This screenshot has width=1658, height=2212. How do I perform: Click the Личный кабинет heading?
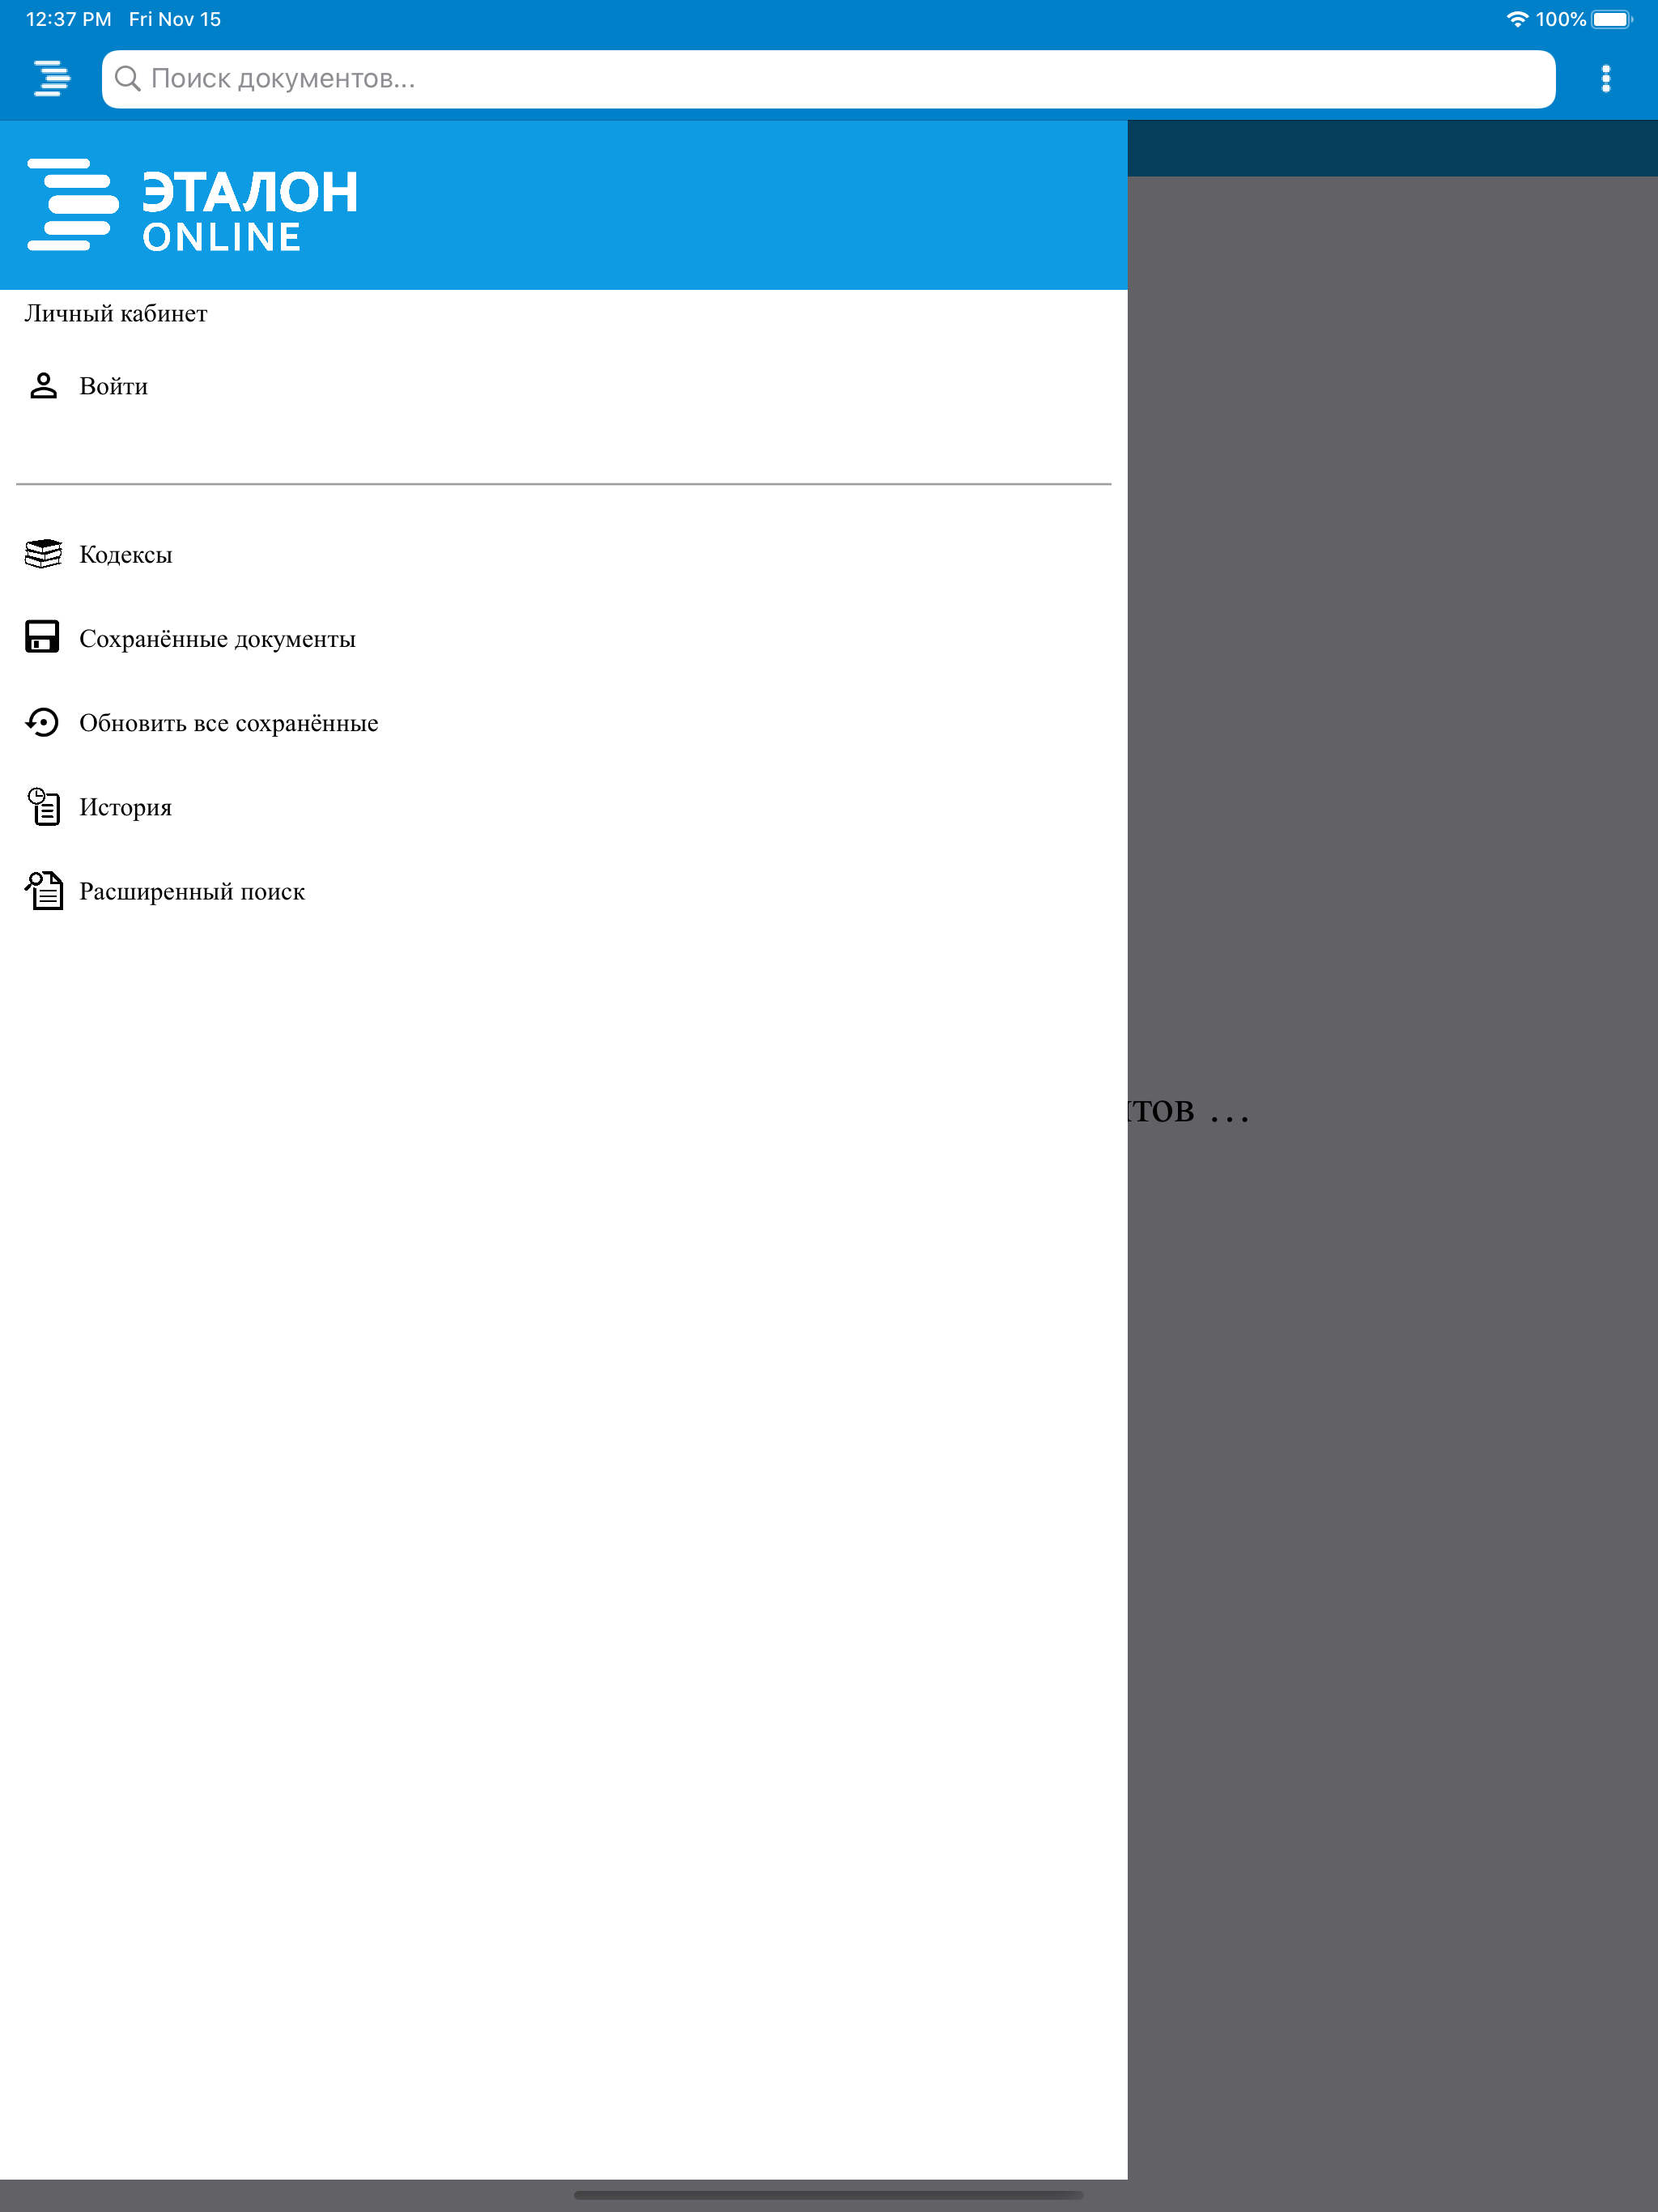[x=116, y=313]
